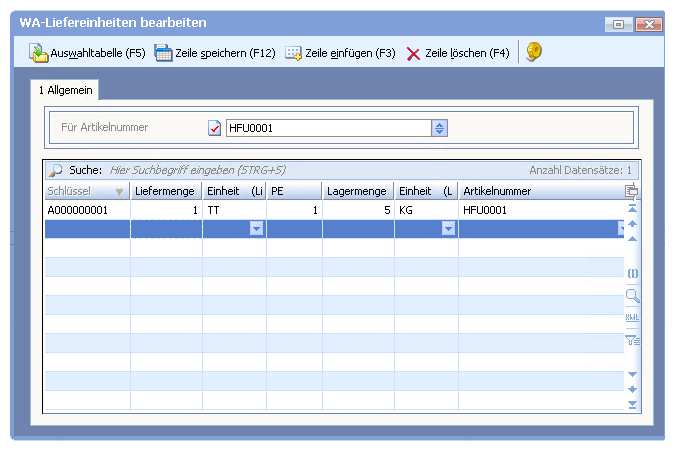Click the Lagermenge column header
675x451 pixels.
click(357, 191)
